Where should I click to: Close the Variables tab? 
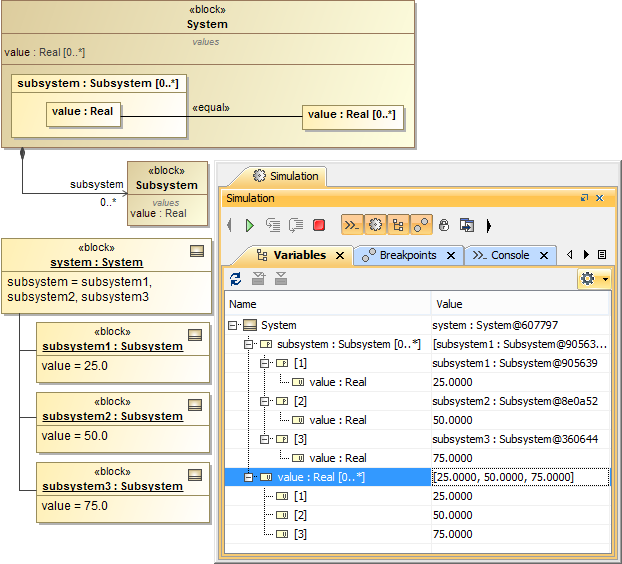coord(340,256)
